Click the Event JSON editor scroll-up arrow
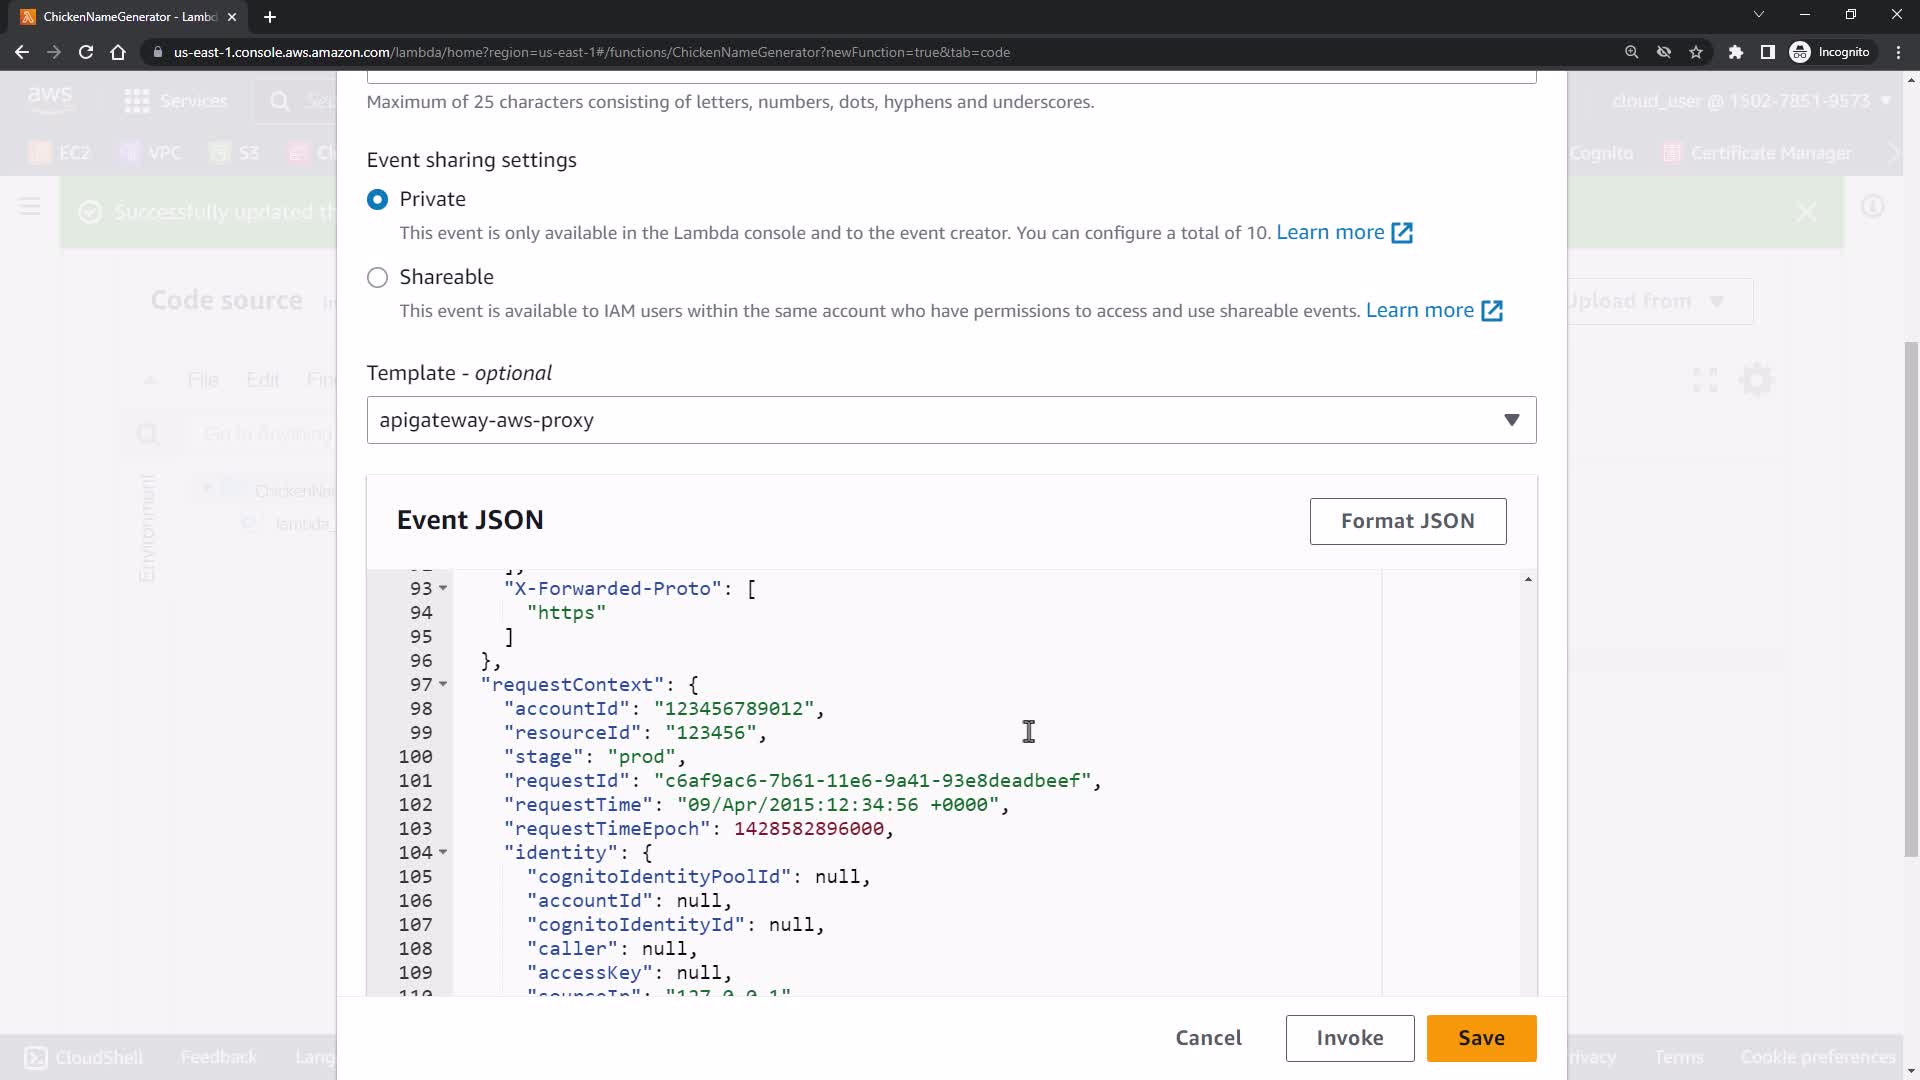The height and width of the screenshot is (1080, 1920). coord(1528,580)
